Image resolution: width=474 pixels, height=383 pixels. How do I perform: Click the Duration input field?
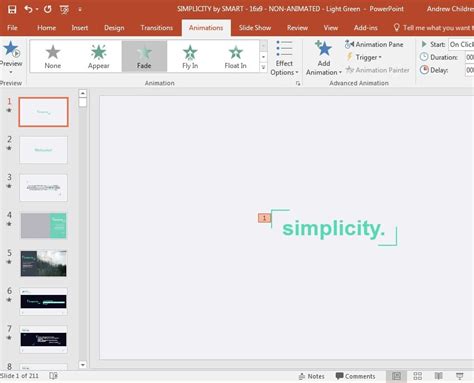(x=470, y=57)
